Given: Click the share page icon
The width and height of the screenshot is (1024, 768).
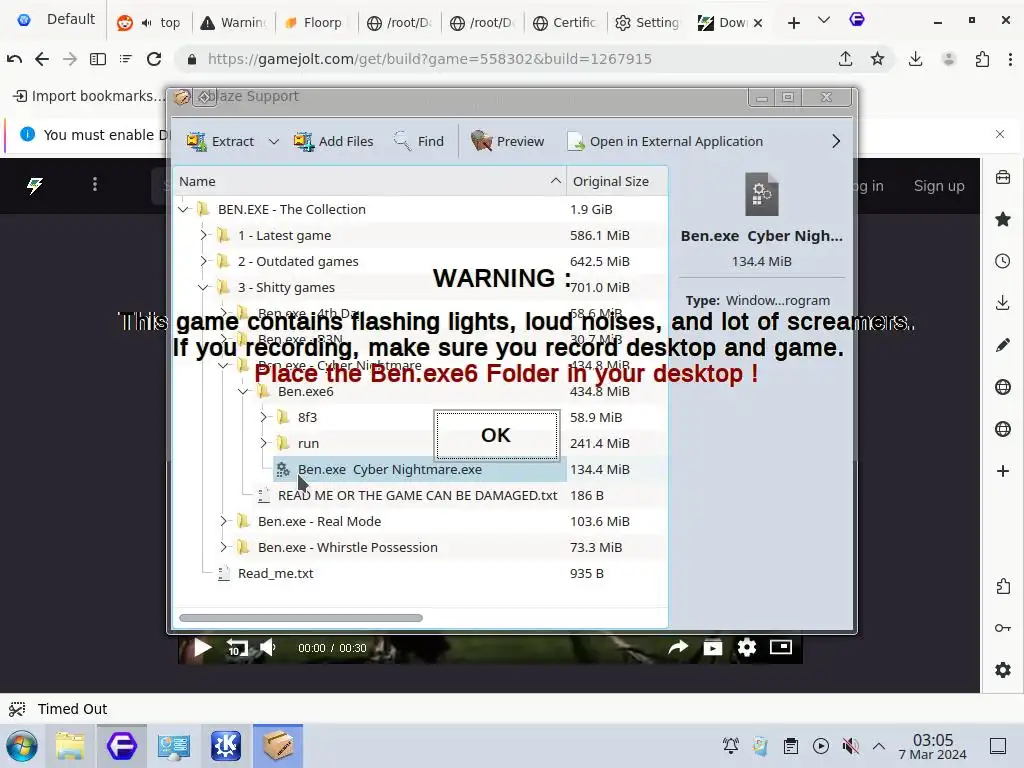Looking at the screenshot, I should coord(846,59).
